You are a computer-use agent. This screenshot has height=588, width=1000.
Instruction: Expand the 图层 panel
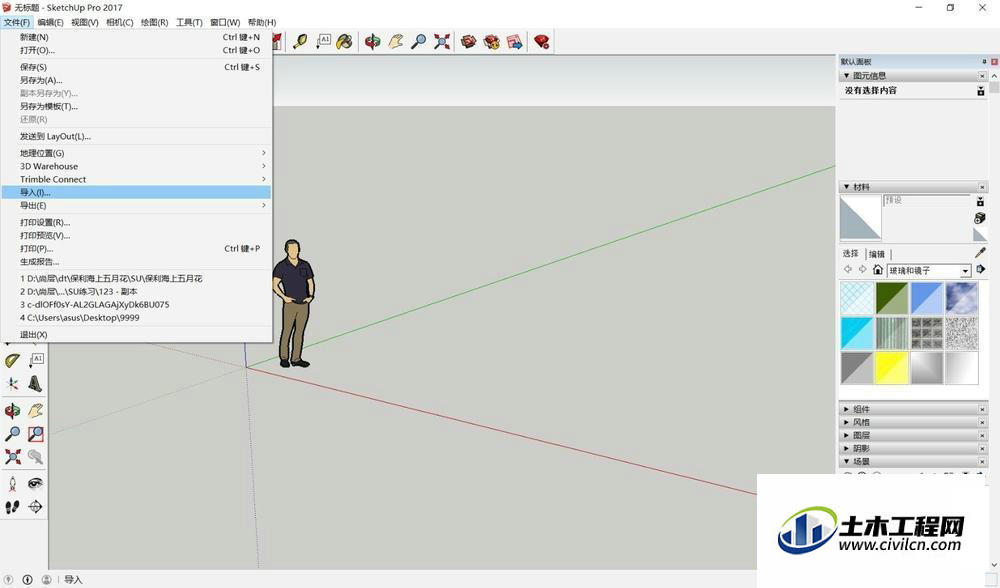click(847, 436)
